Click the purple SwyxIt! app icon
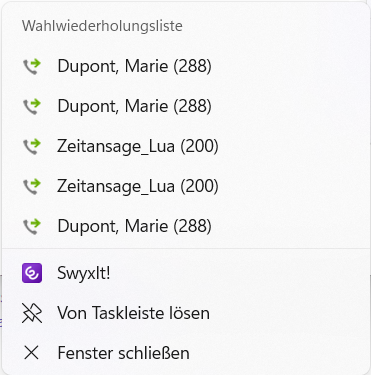This screenshot has width=371, height=375. tap(32, 273)
